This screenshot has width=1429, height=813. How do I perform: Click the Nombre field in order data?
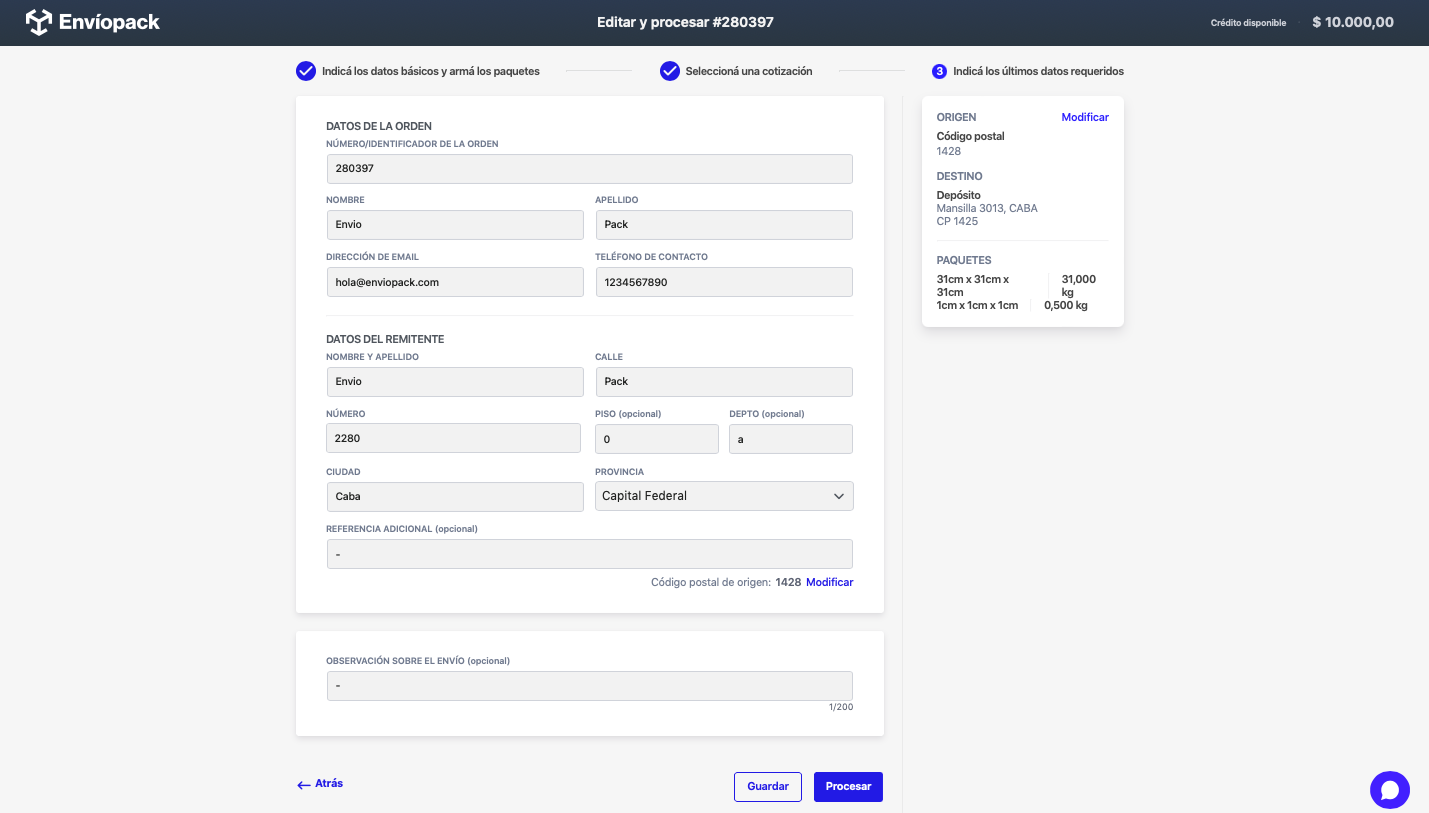coord(455,225)
